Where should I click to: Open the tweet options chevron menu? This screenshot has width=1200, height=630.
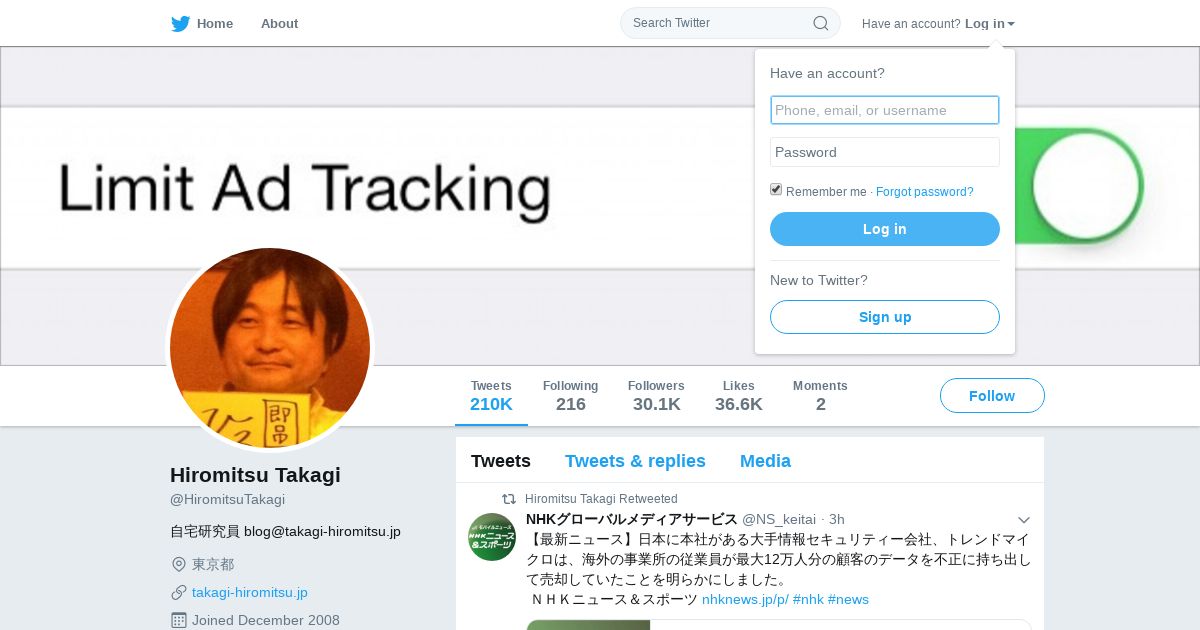[x=1024, y=520]
